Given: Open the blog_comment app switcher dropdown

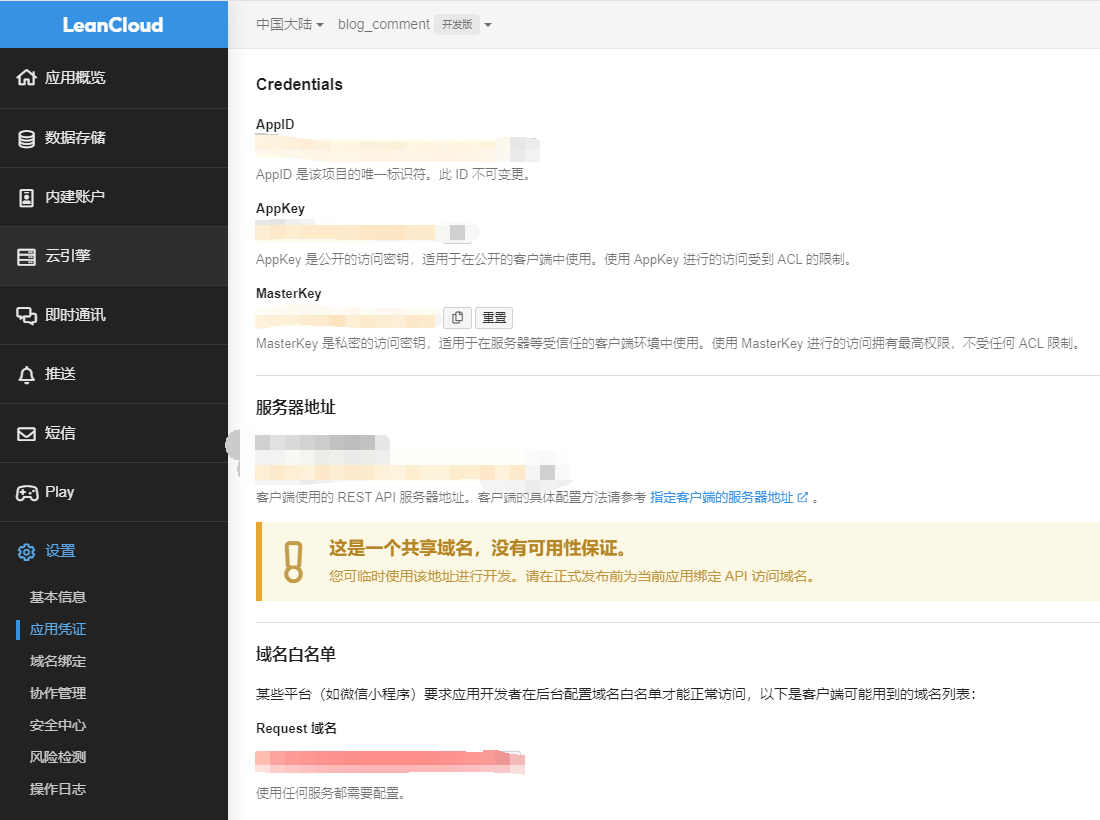Looking at the screenshot, I should [x=488, y=25].
